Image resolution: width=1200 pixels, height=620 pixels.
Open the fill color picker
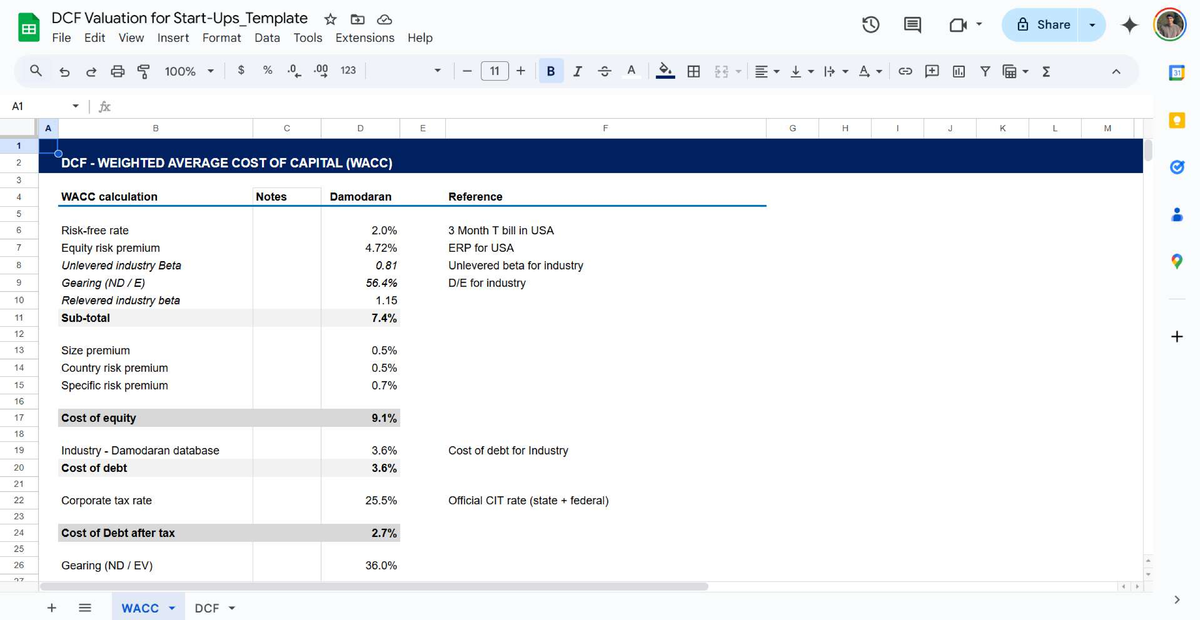[x=666, y=70]
